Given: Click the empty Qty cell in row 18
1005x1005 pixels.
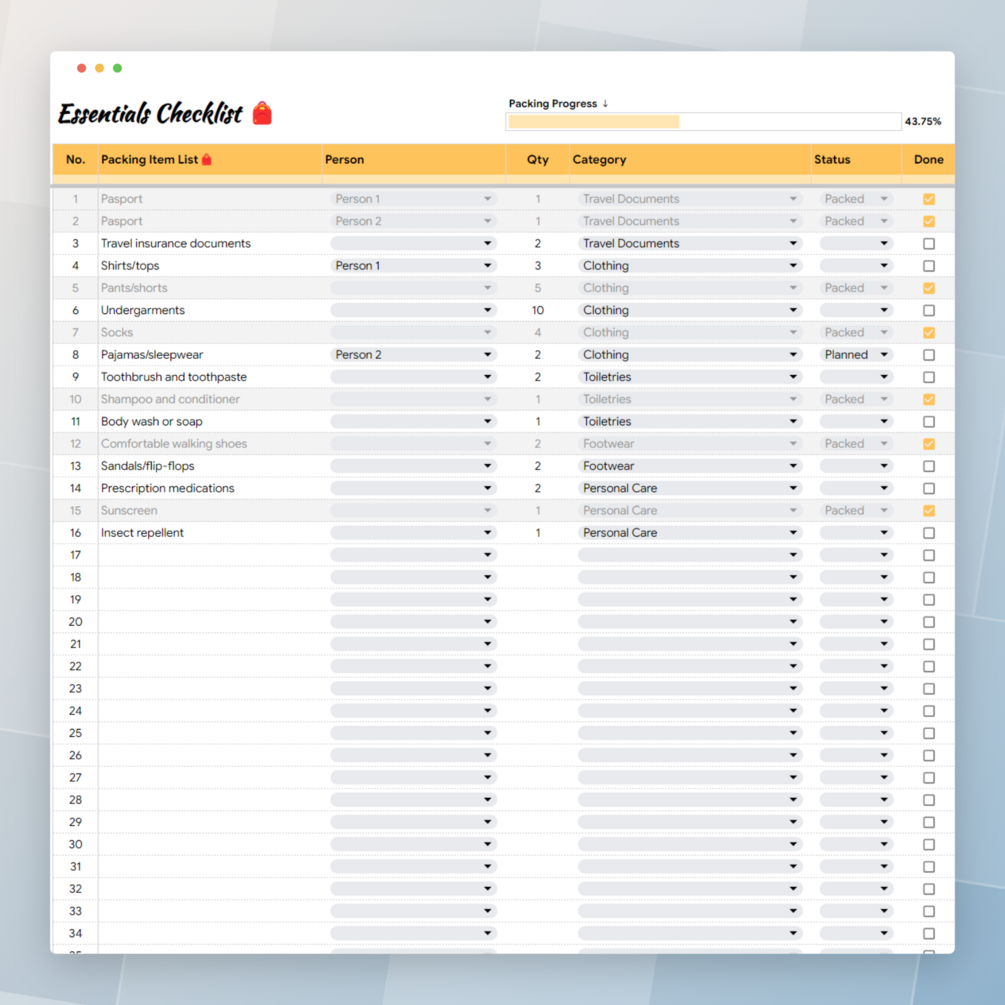Looking at the screenshot, I should (538, 577).
